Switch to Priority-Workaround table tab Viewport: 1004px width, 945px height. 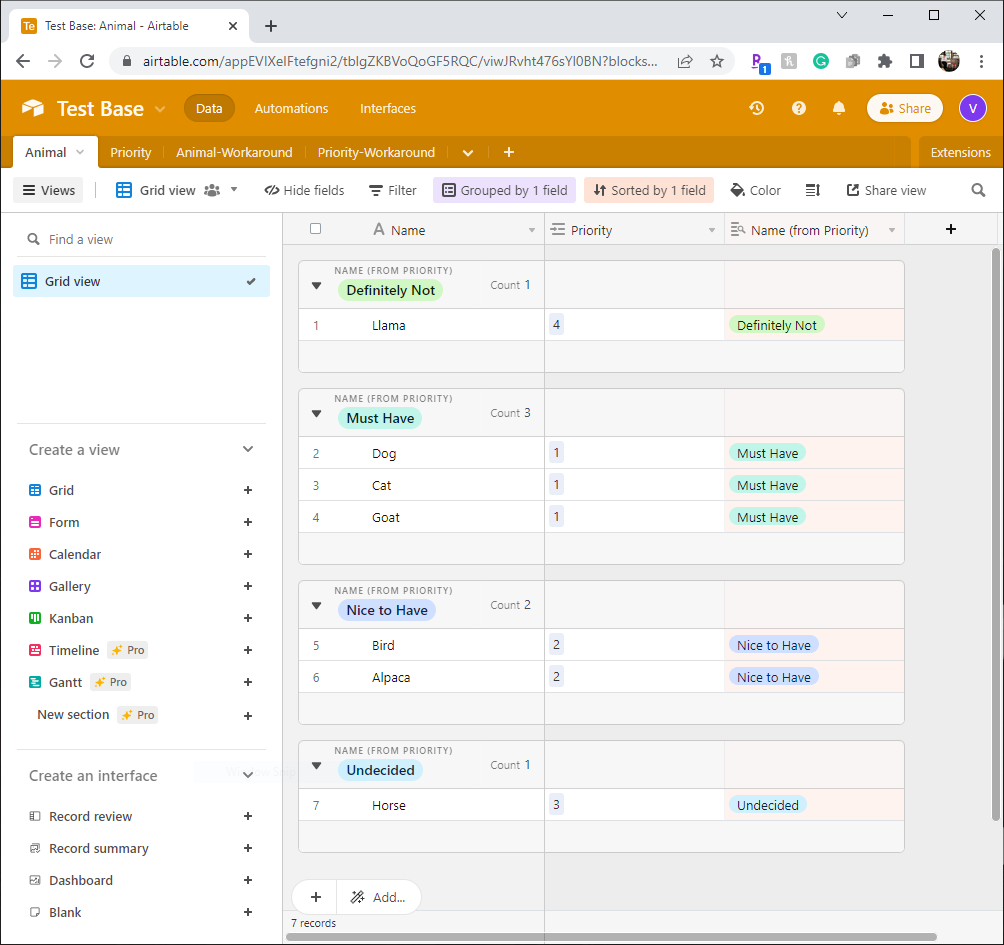pyautogui.click(x=376, y=152)
